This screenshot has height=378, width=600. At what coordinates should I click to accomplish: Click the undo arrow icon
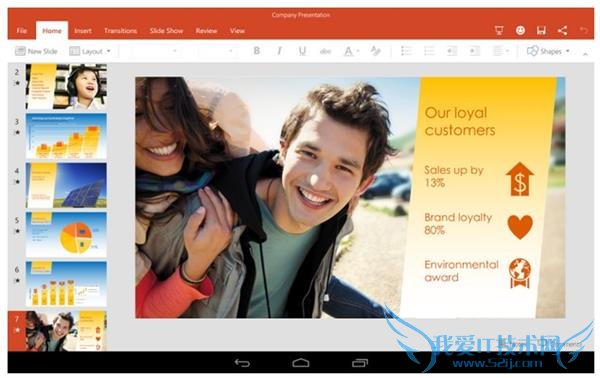[x=583, y=30]
